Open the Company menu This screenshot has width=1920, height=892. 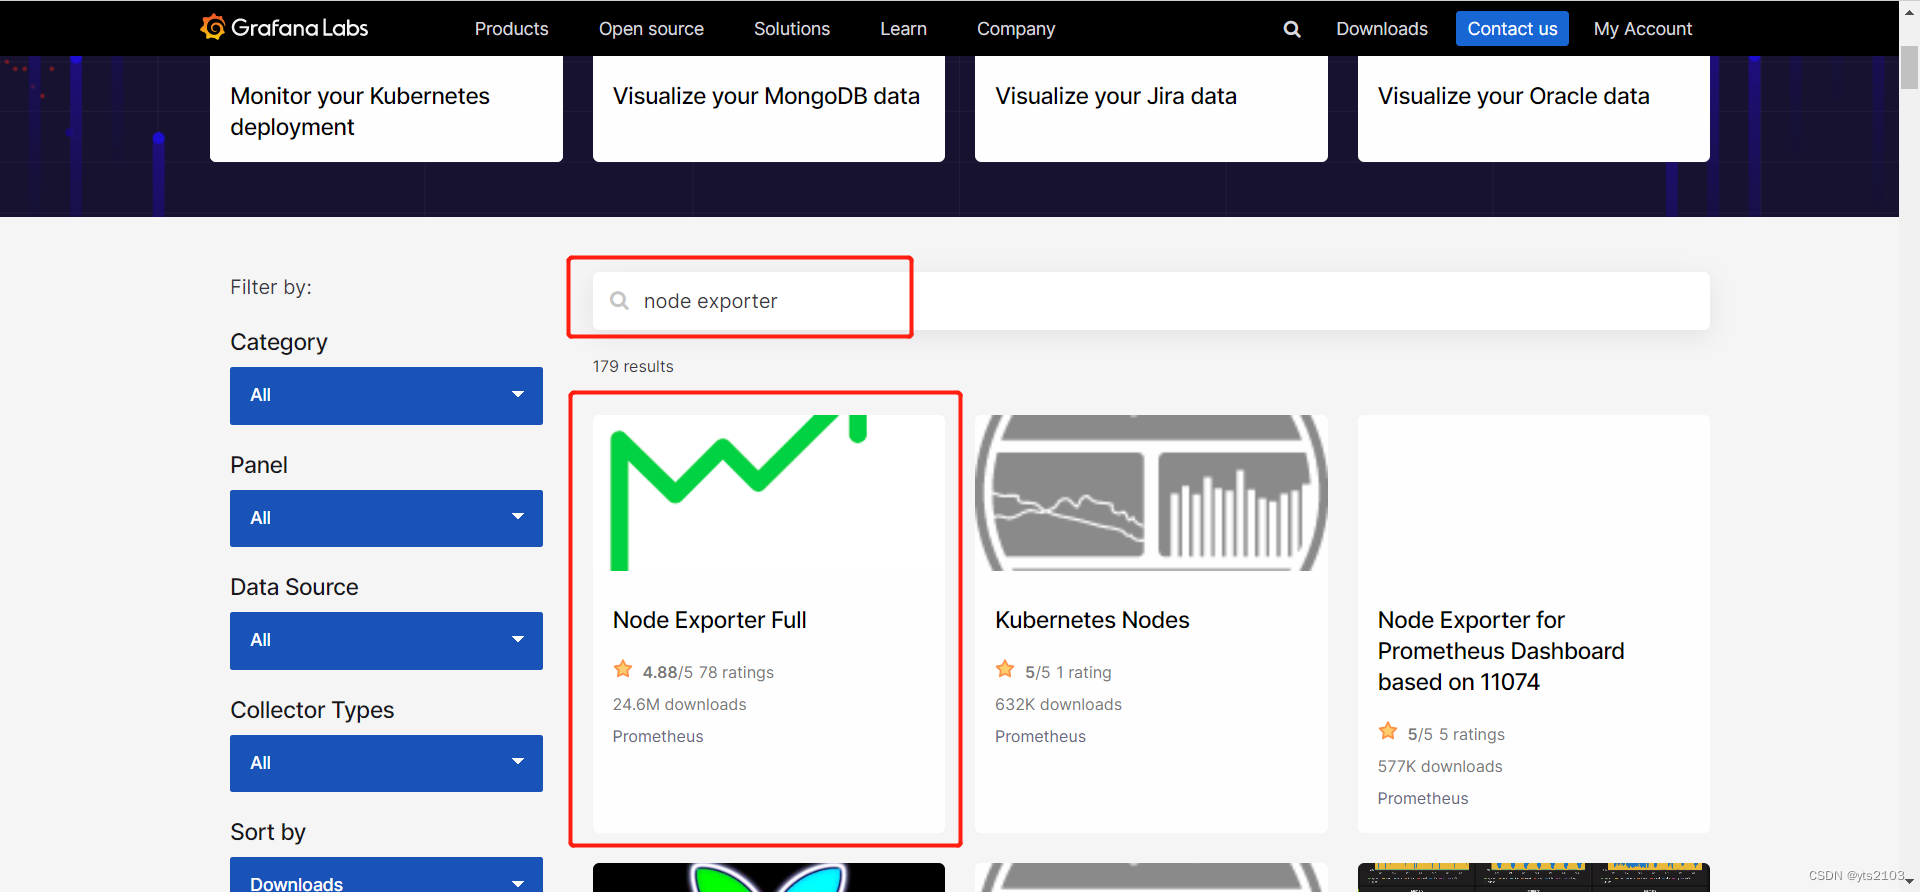click(x=1016, y=29)
